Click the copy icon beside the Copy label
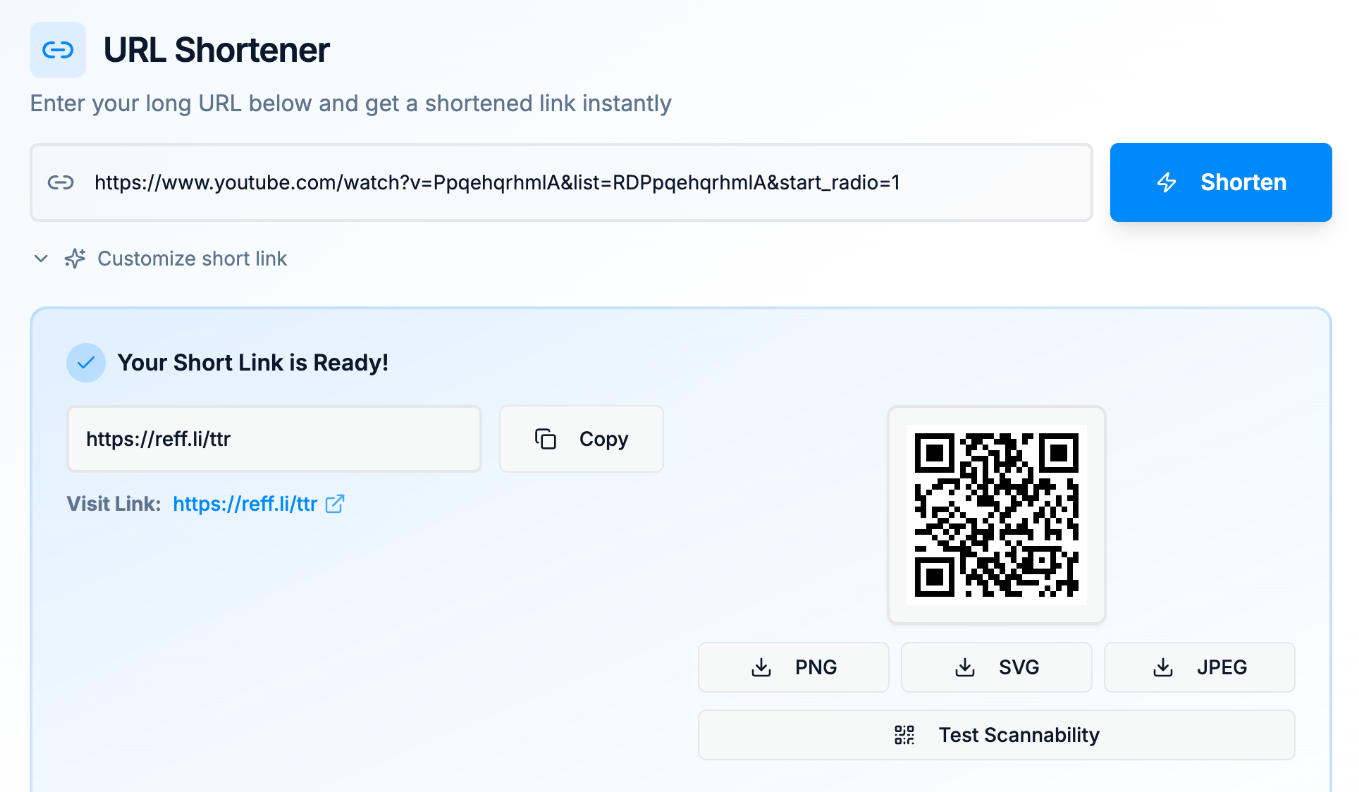 tap(546, 438)
